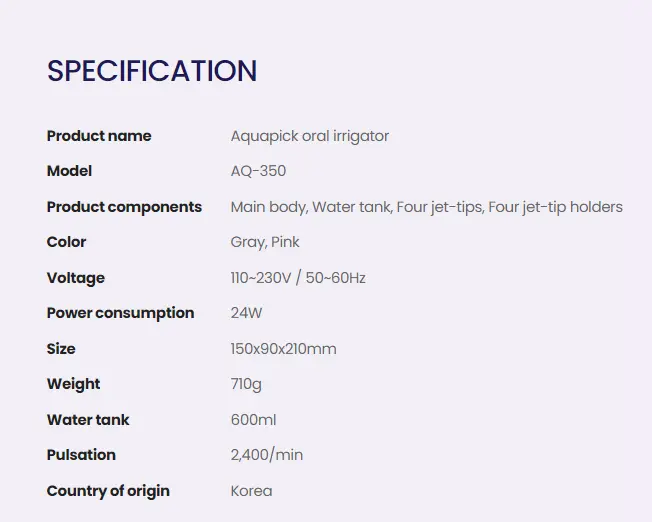Click the 24W power value

(x=247, y=313)
